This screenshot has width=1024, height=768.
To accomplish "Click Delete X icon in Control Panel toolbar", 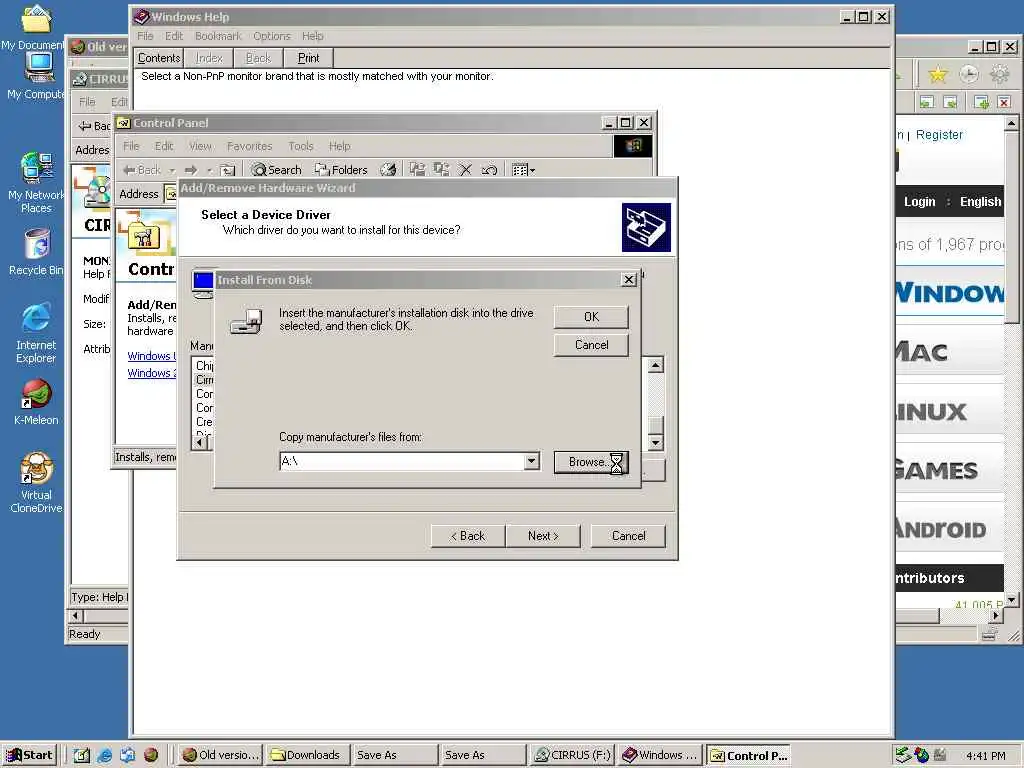I will click(x=465, y=170).
